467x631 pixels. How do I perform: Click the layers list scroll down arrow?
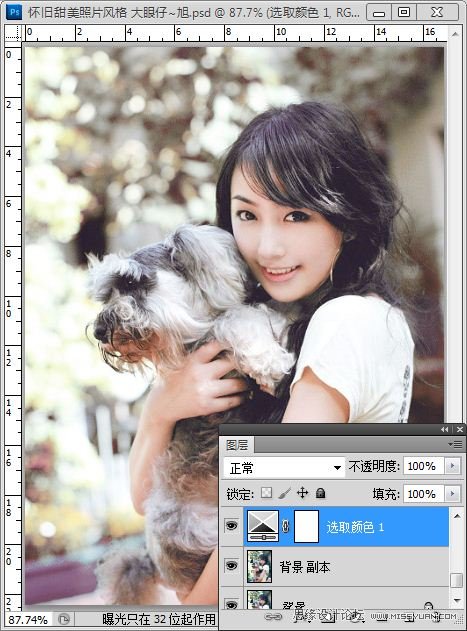pos(457,600)
